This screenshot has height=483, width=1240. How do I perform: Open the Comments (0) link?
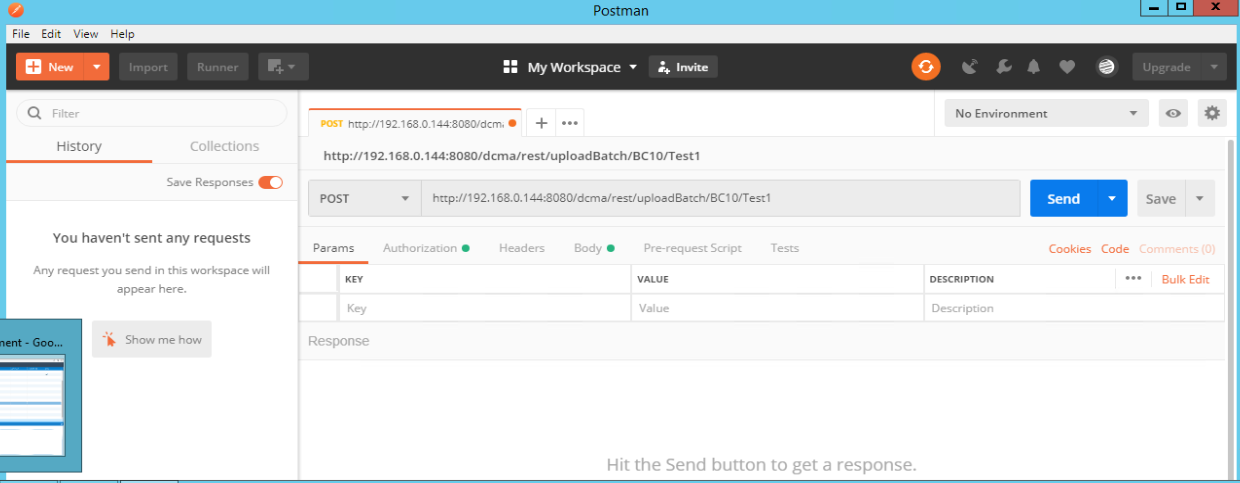1177,249
